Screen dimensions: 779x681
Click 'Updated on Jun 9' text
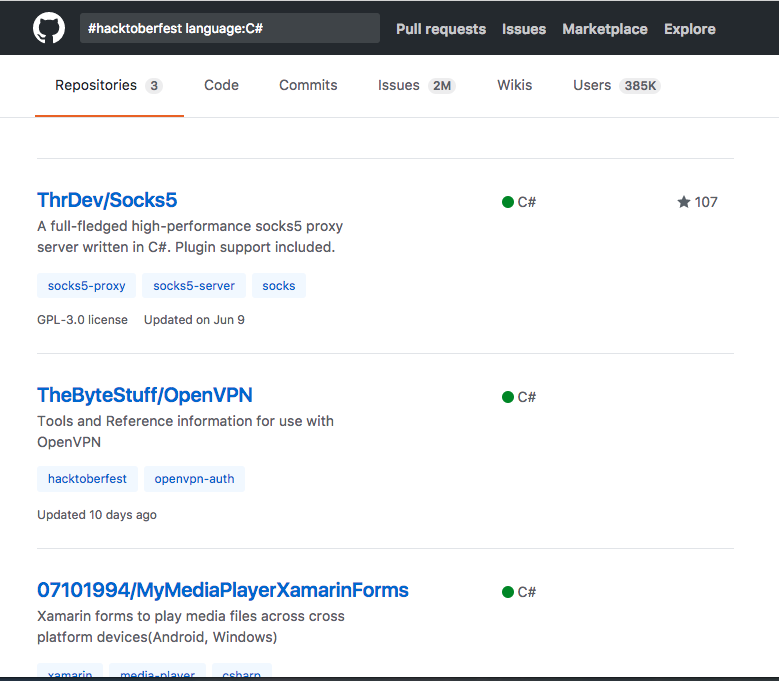point(194,320)
